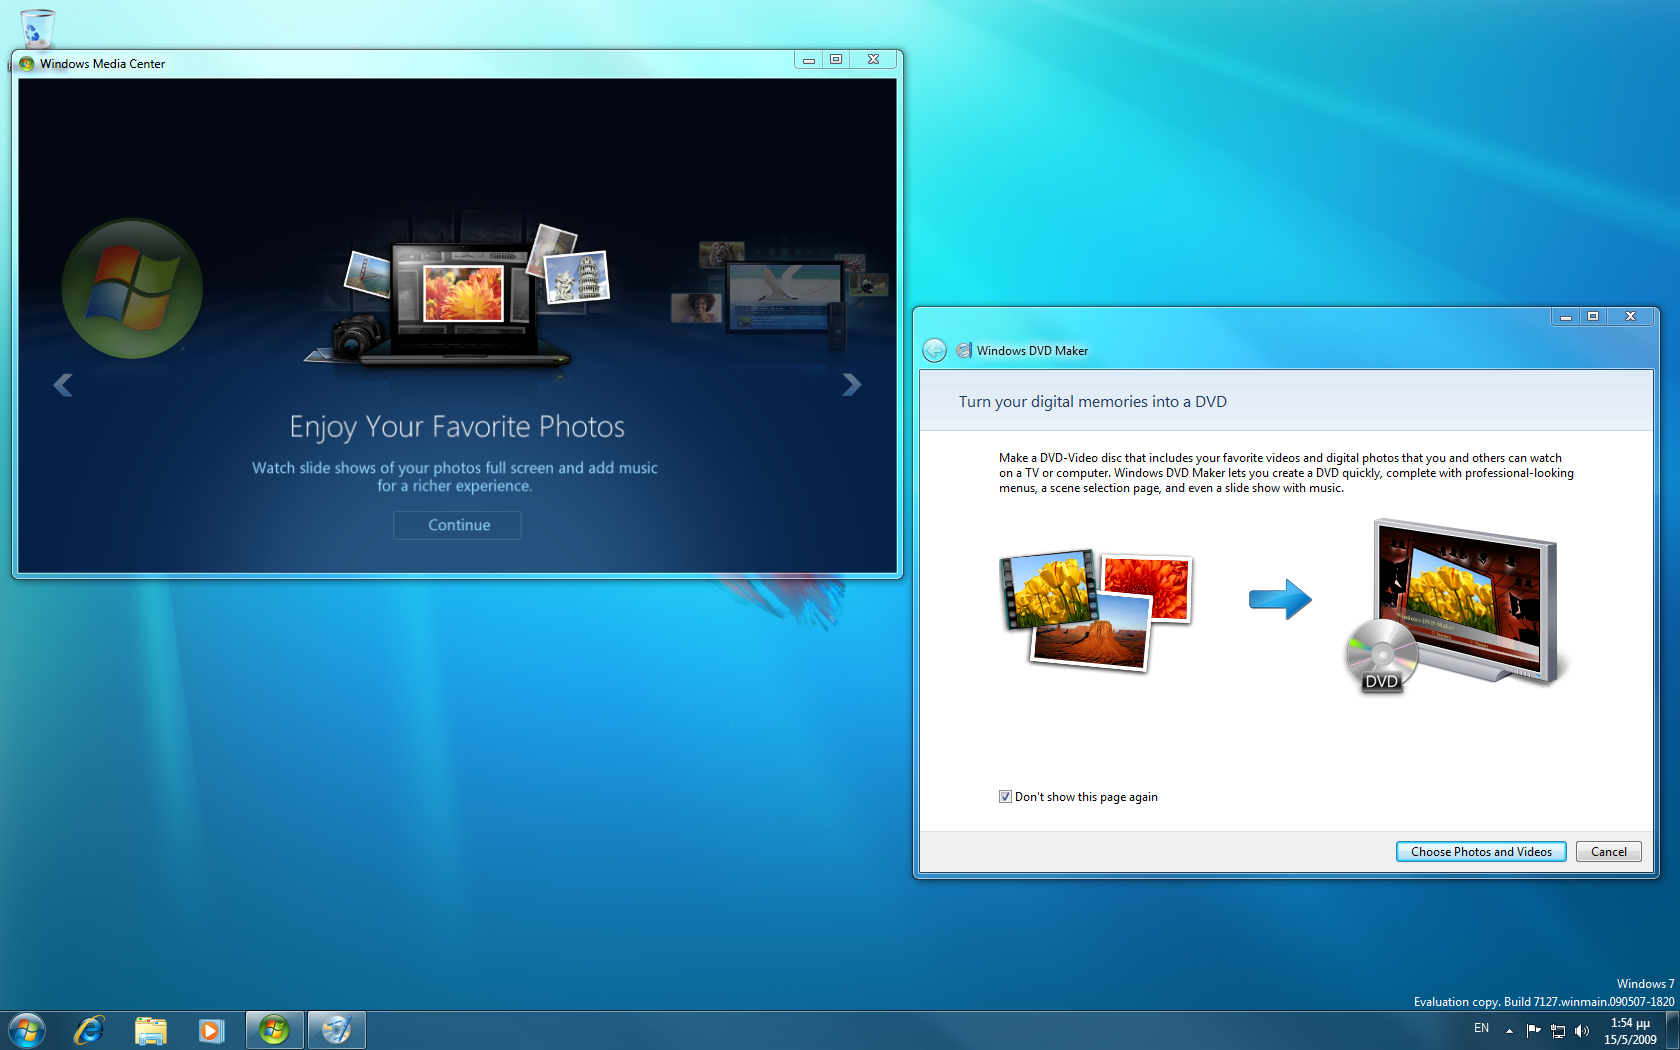This screenshot has width=1680, height=1050.
Task: Open the Action Center flag icon
Action: [x=1533, y=1031]
